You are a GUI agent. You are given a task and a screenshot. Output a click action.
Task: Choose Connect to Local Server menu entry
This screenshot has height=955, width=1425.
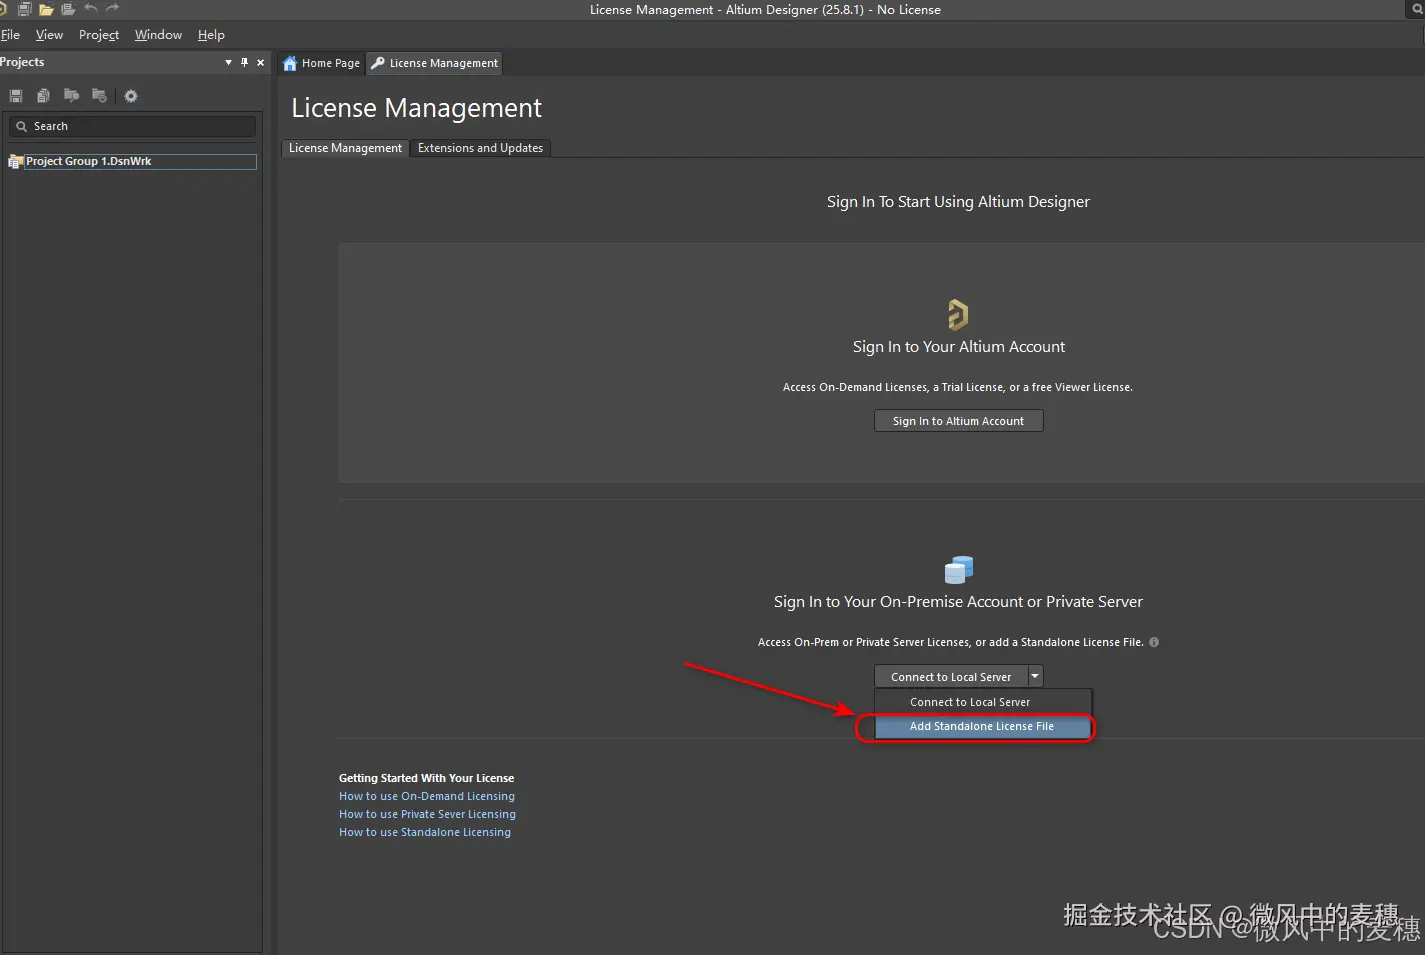coord(983,702)
